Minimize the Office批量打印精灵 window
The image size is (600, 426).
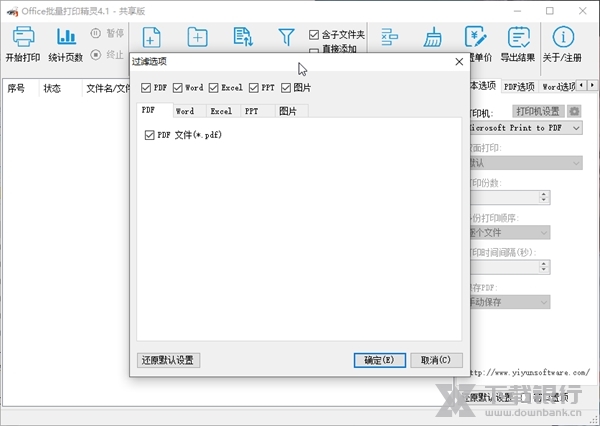click(x=517, y=11)
